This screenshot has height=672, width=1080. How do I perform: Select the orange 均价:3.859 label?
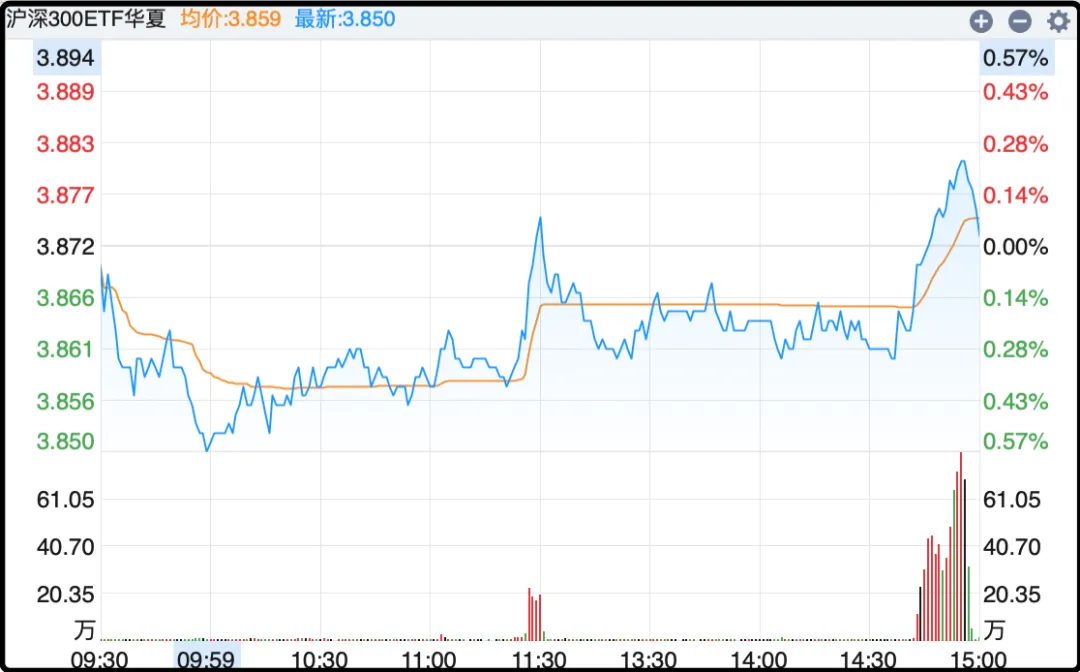click(x=230, y=19)
